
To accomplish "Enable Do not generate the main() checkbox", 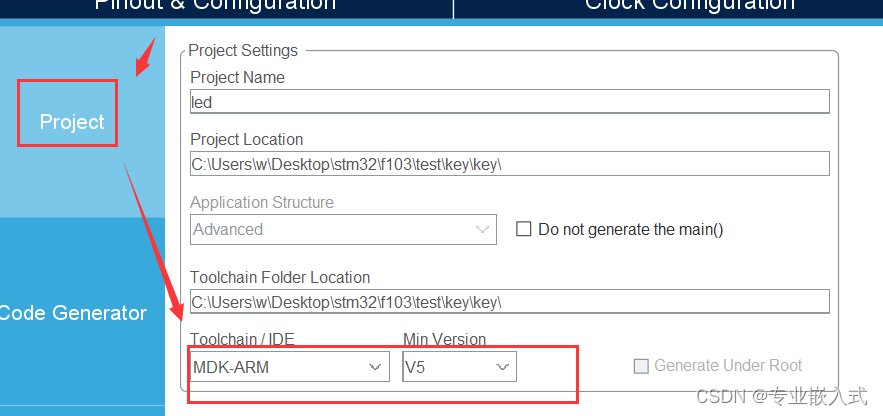I will [524, 229].
